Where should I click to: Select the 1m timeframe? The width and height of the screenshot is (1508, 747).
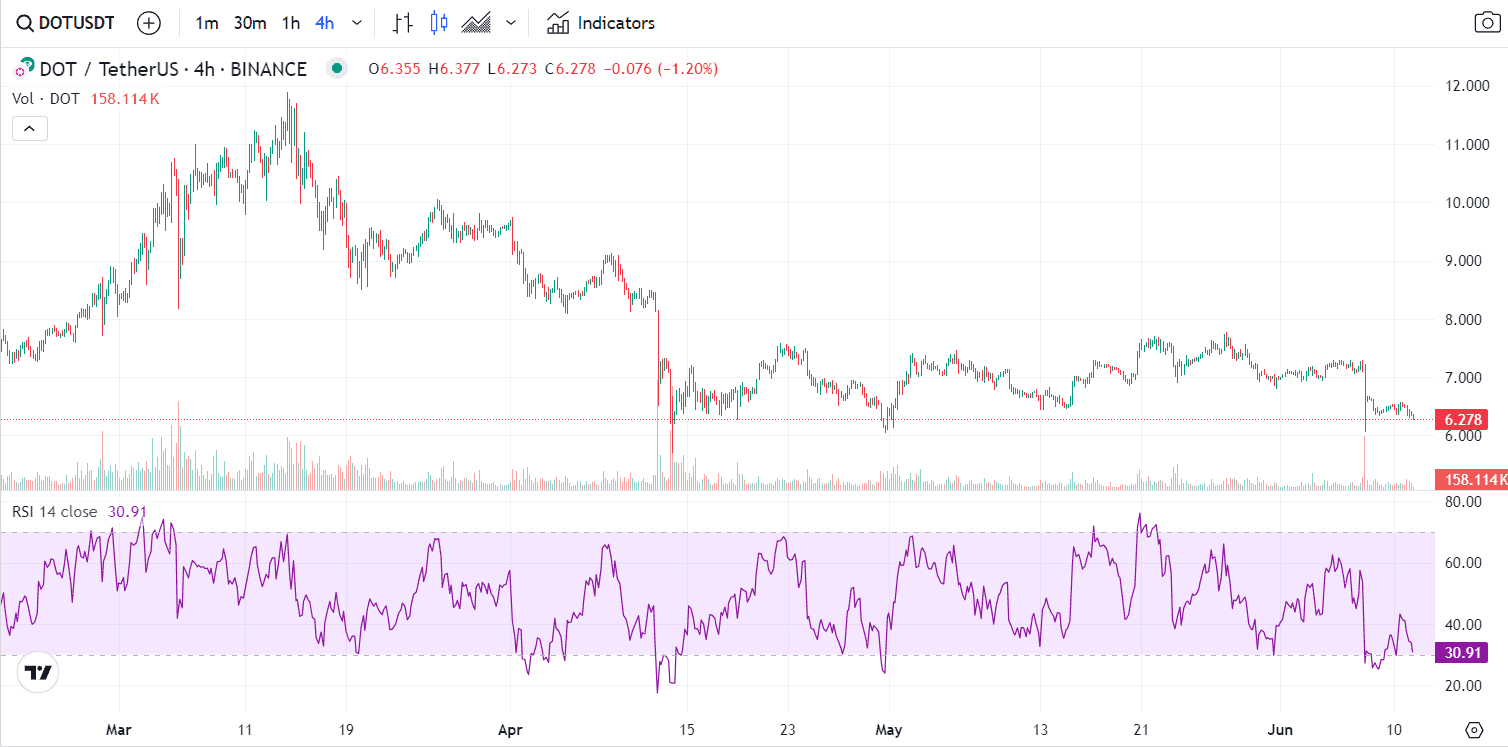pos(207,23)
